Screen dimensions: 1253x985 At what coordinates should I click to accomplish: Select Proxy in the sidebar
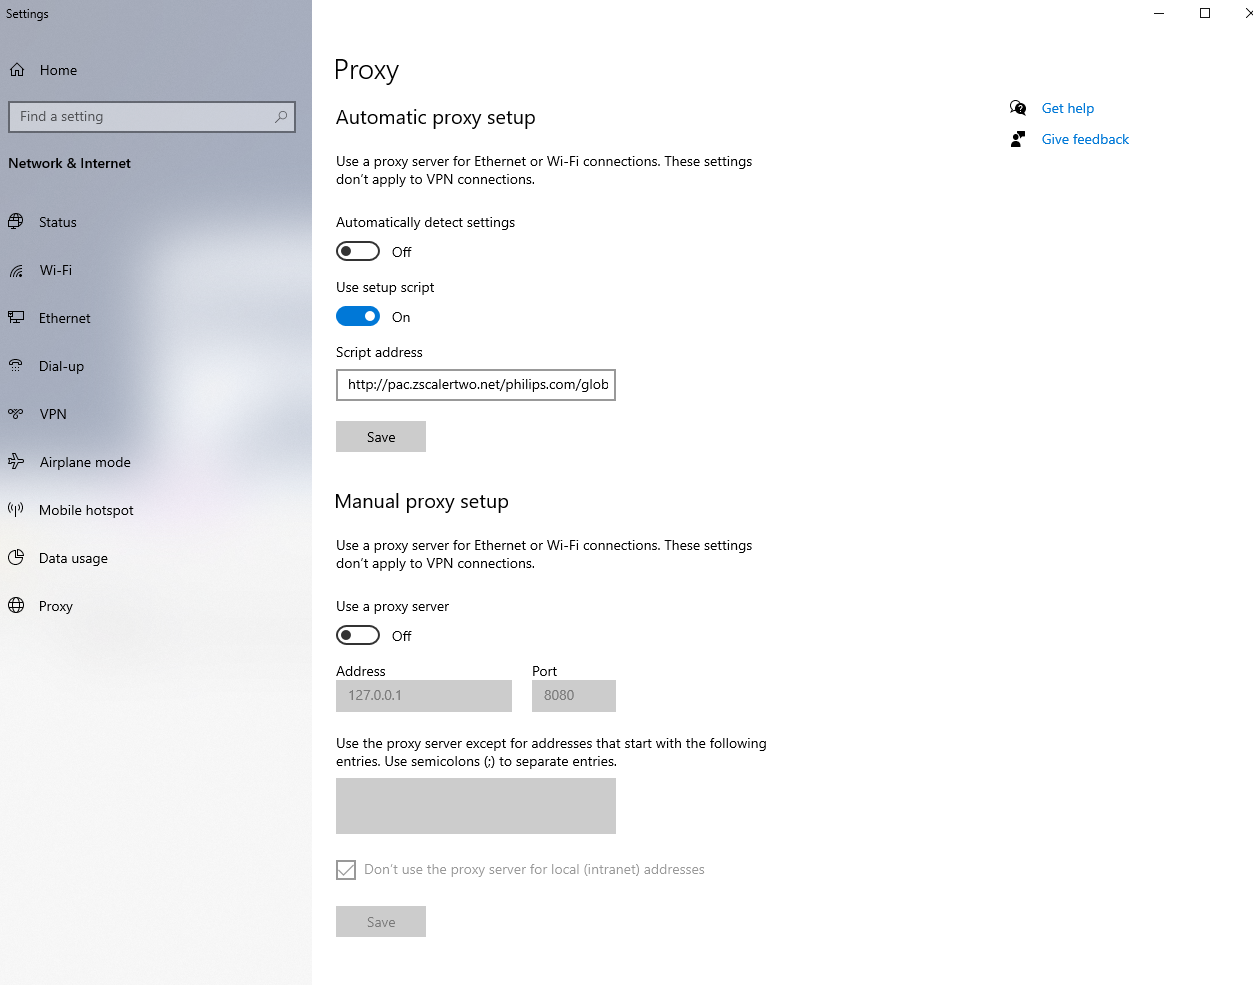[55, 606]
